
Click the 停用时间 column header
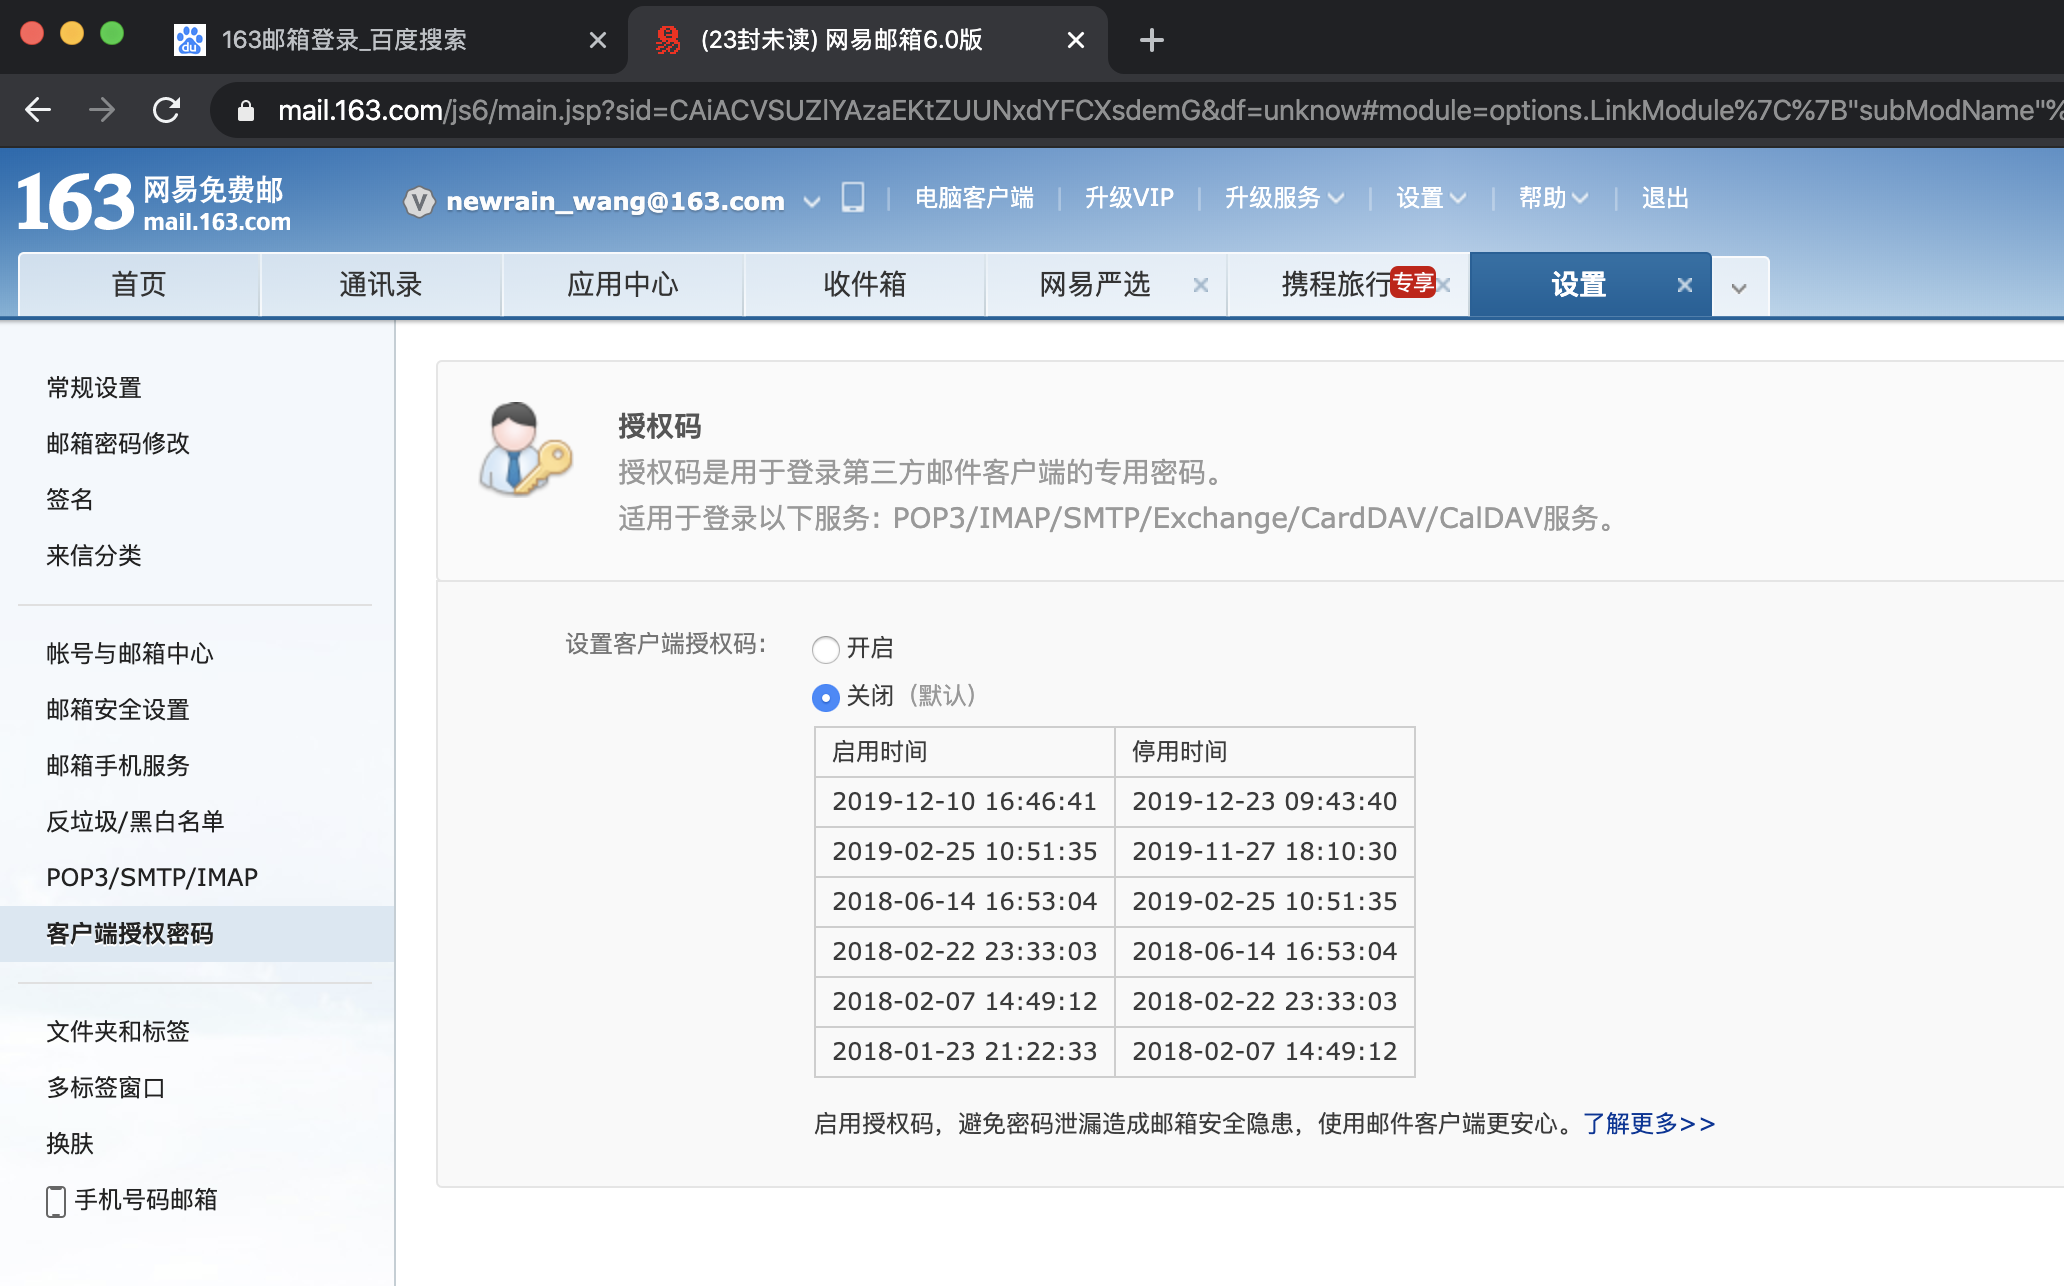pos(1265,752)
